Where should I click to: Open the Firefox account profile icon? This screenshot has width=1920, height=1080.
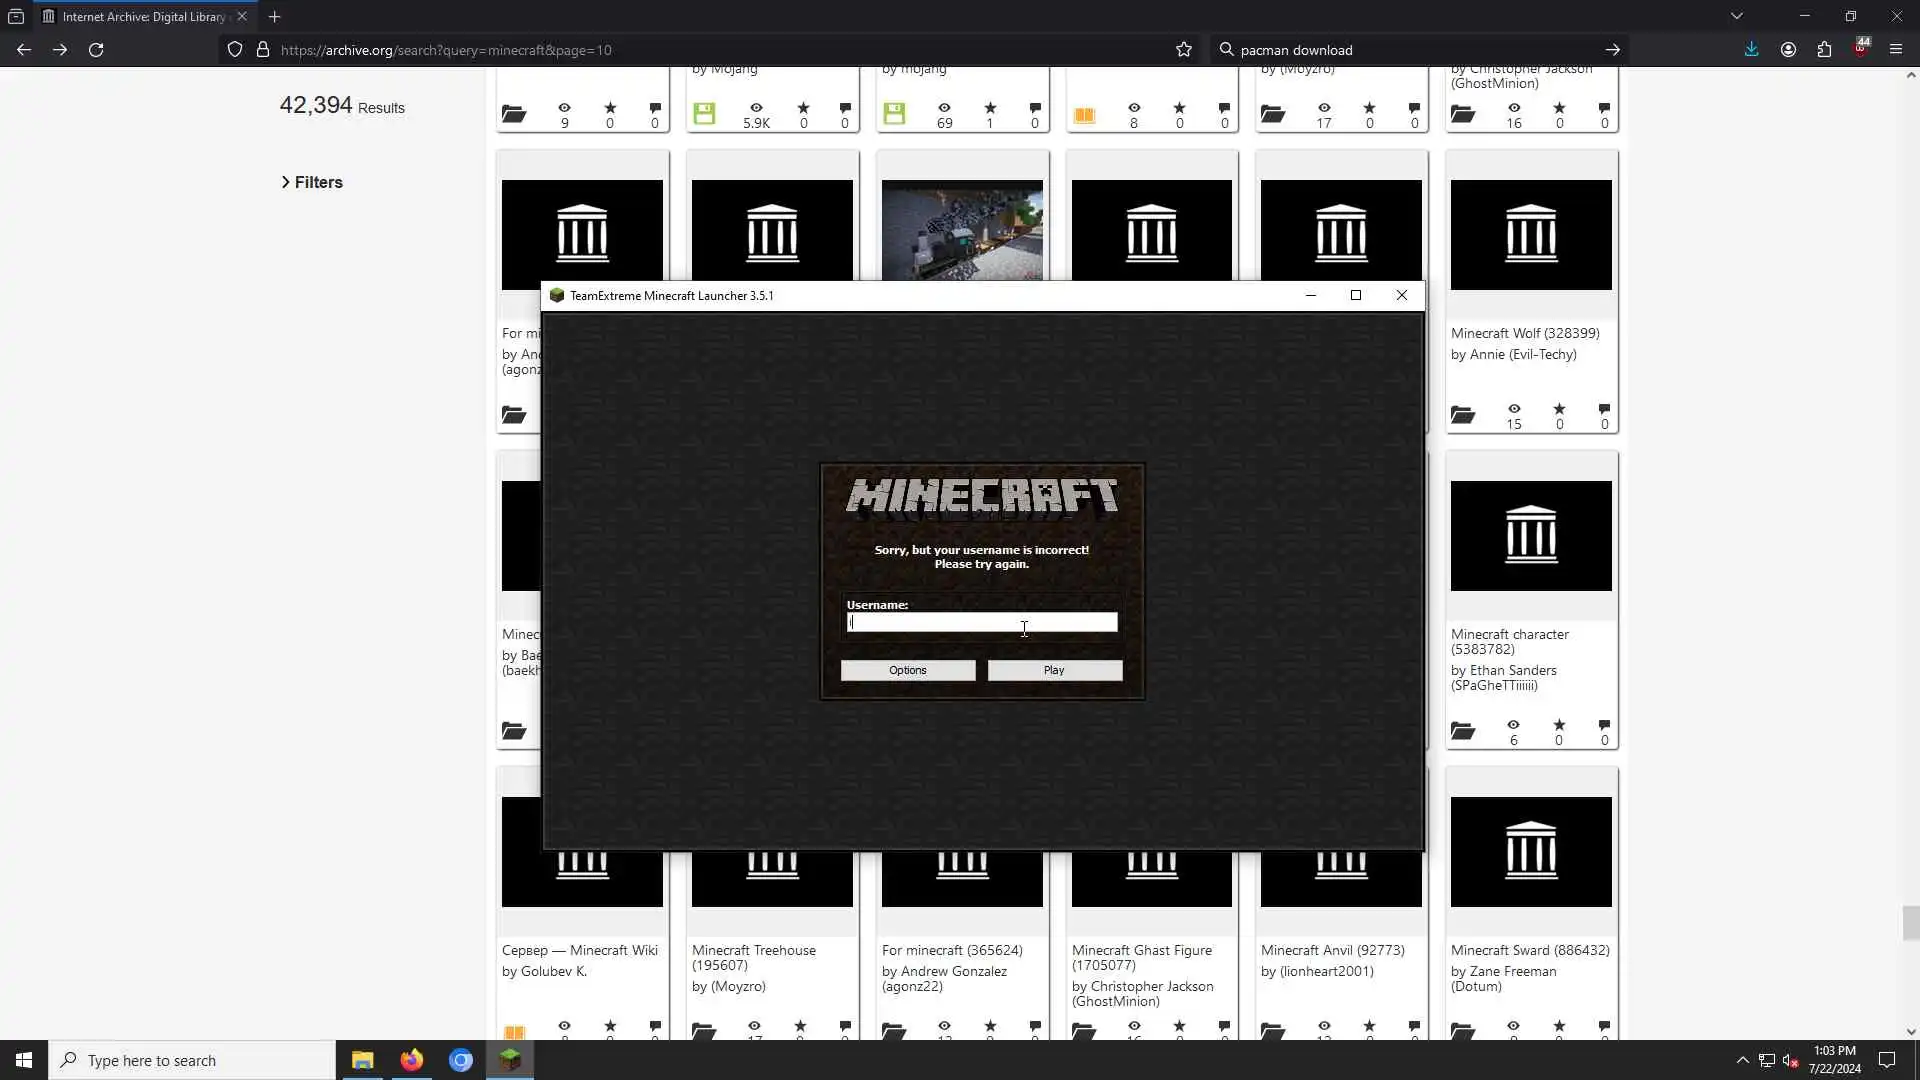[1788, 50]
